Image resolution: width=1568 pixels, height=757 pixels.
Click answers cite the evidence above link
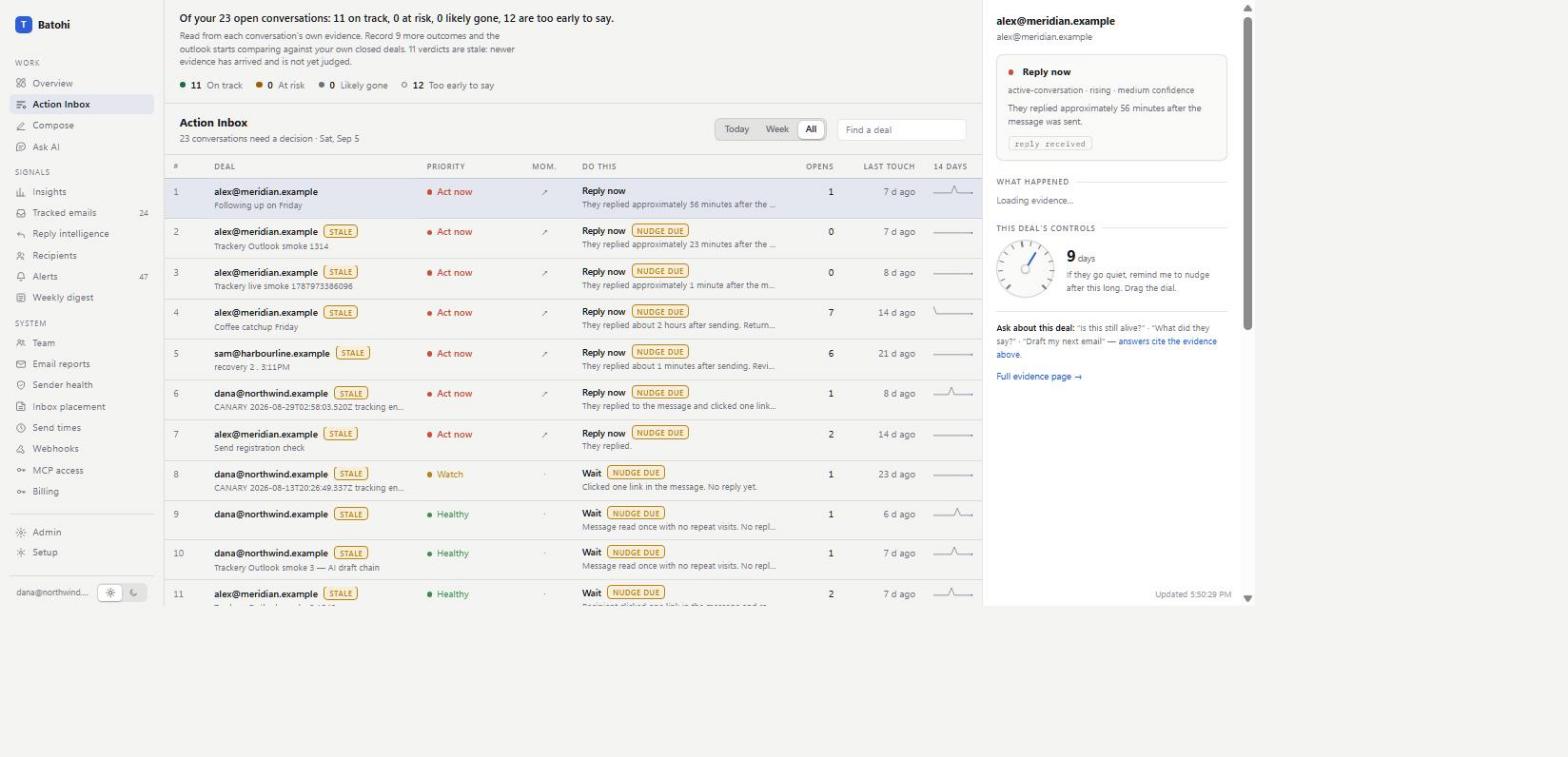tap(1108, 348)
